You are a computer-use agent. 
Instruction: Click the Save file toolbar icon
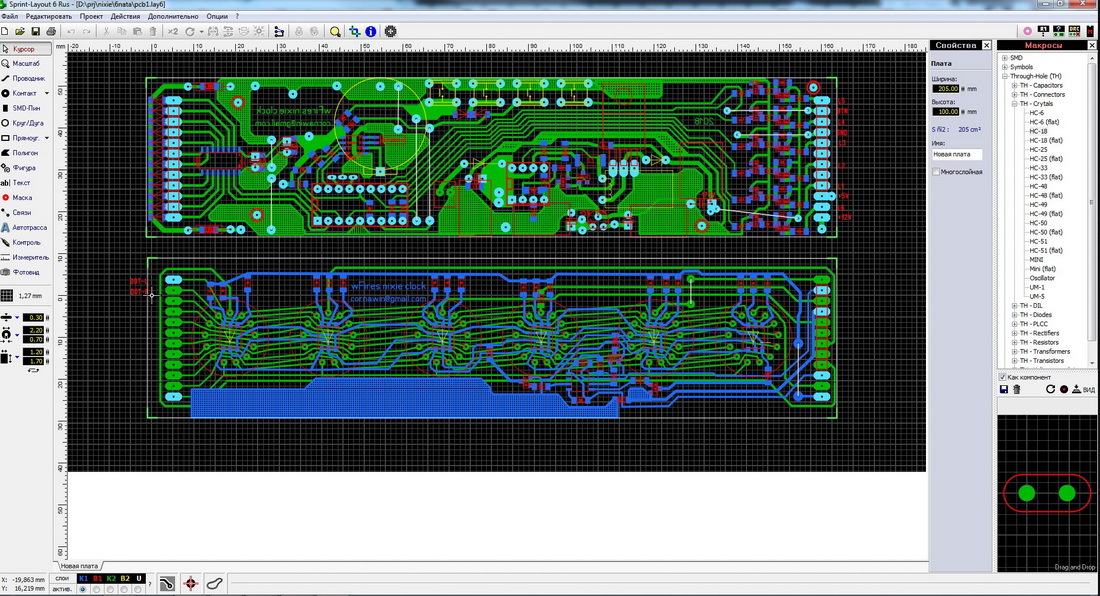pyautogui.click(x=35, y=31)
